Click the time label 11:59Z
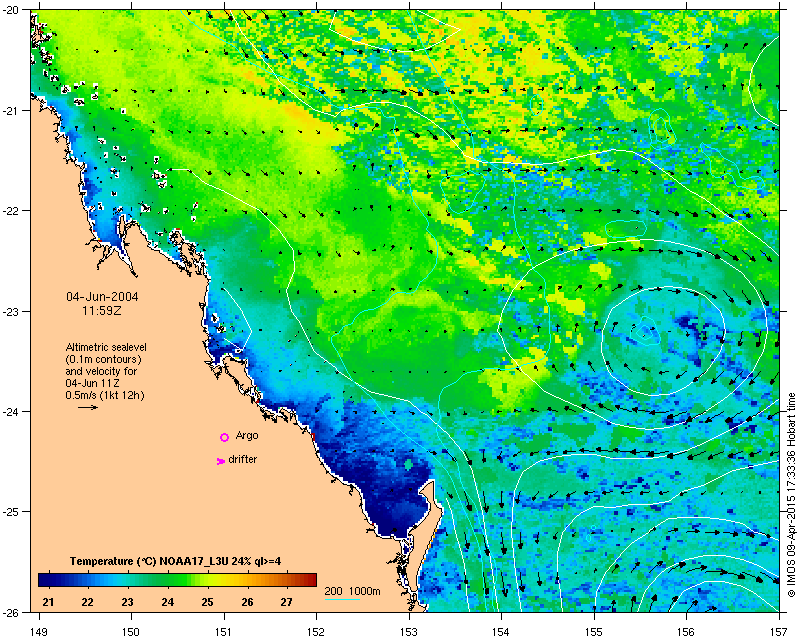Screen dimensions: 800x640 pos(102,310)
